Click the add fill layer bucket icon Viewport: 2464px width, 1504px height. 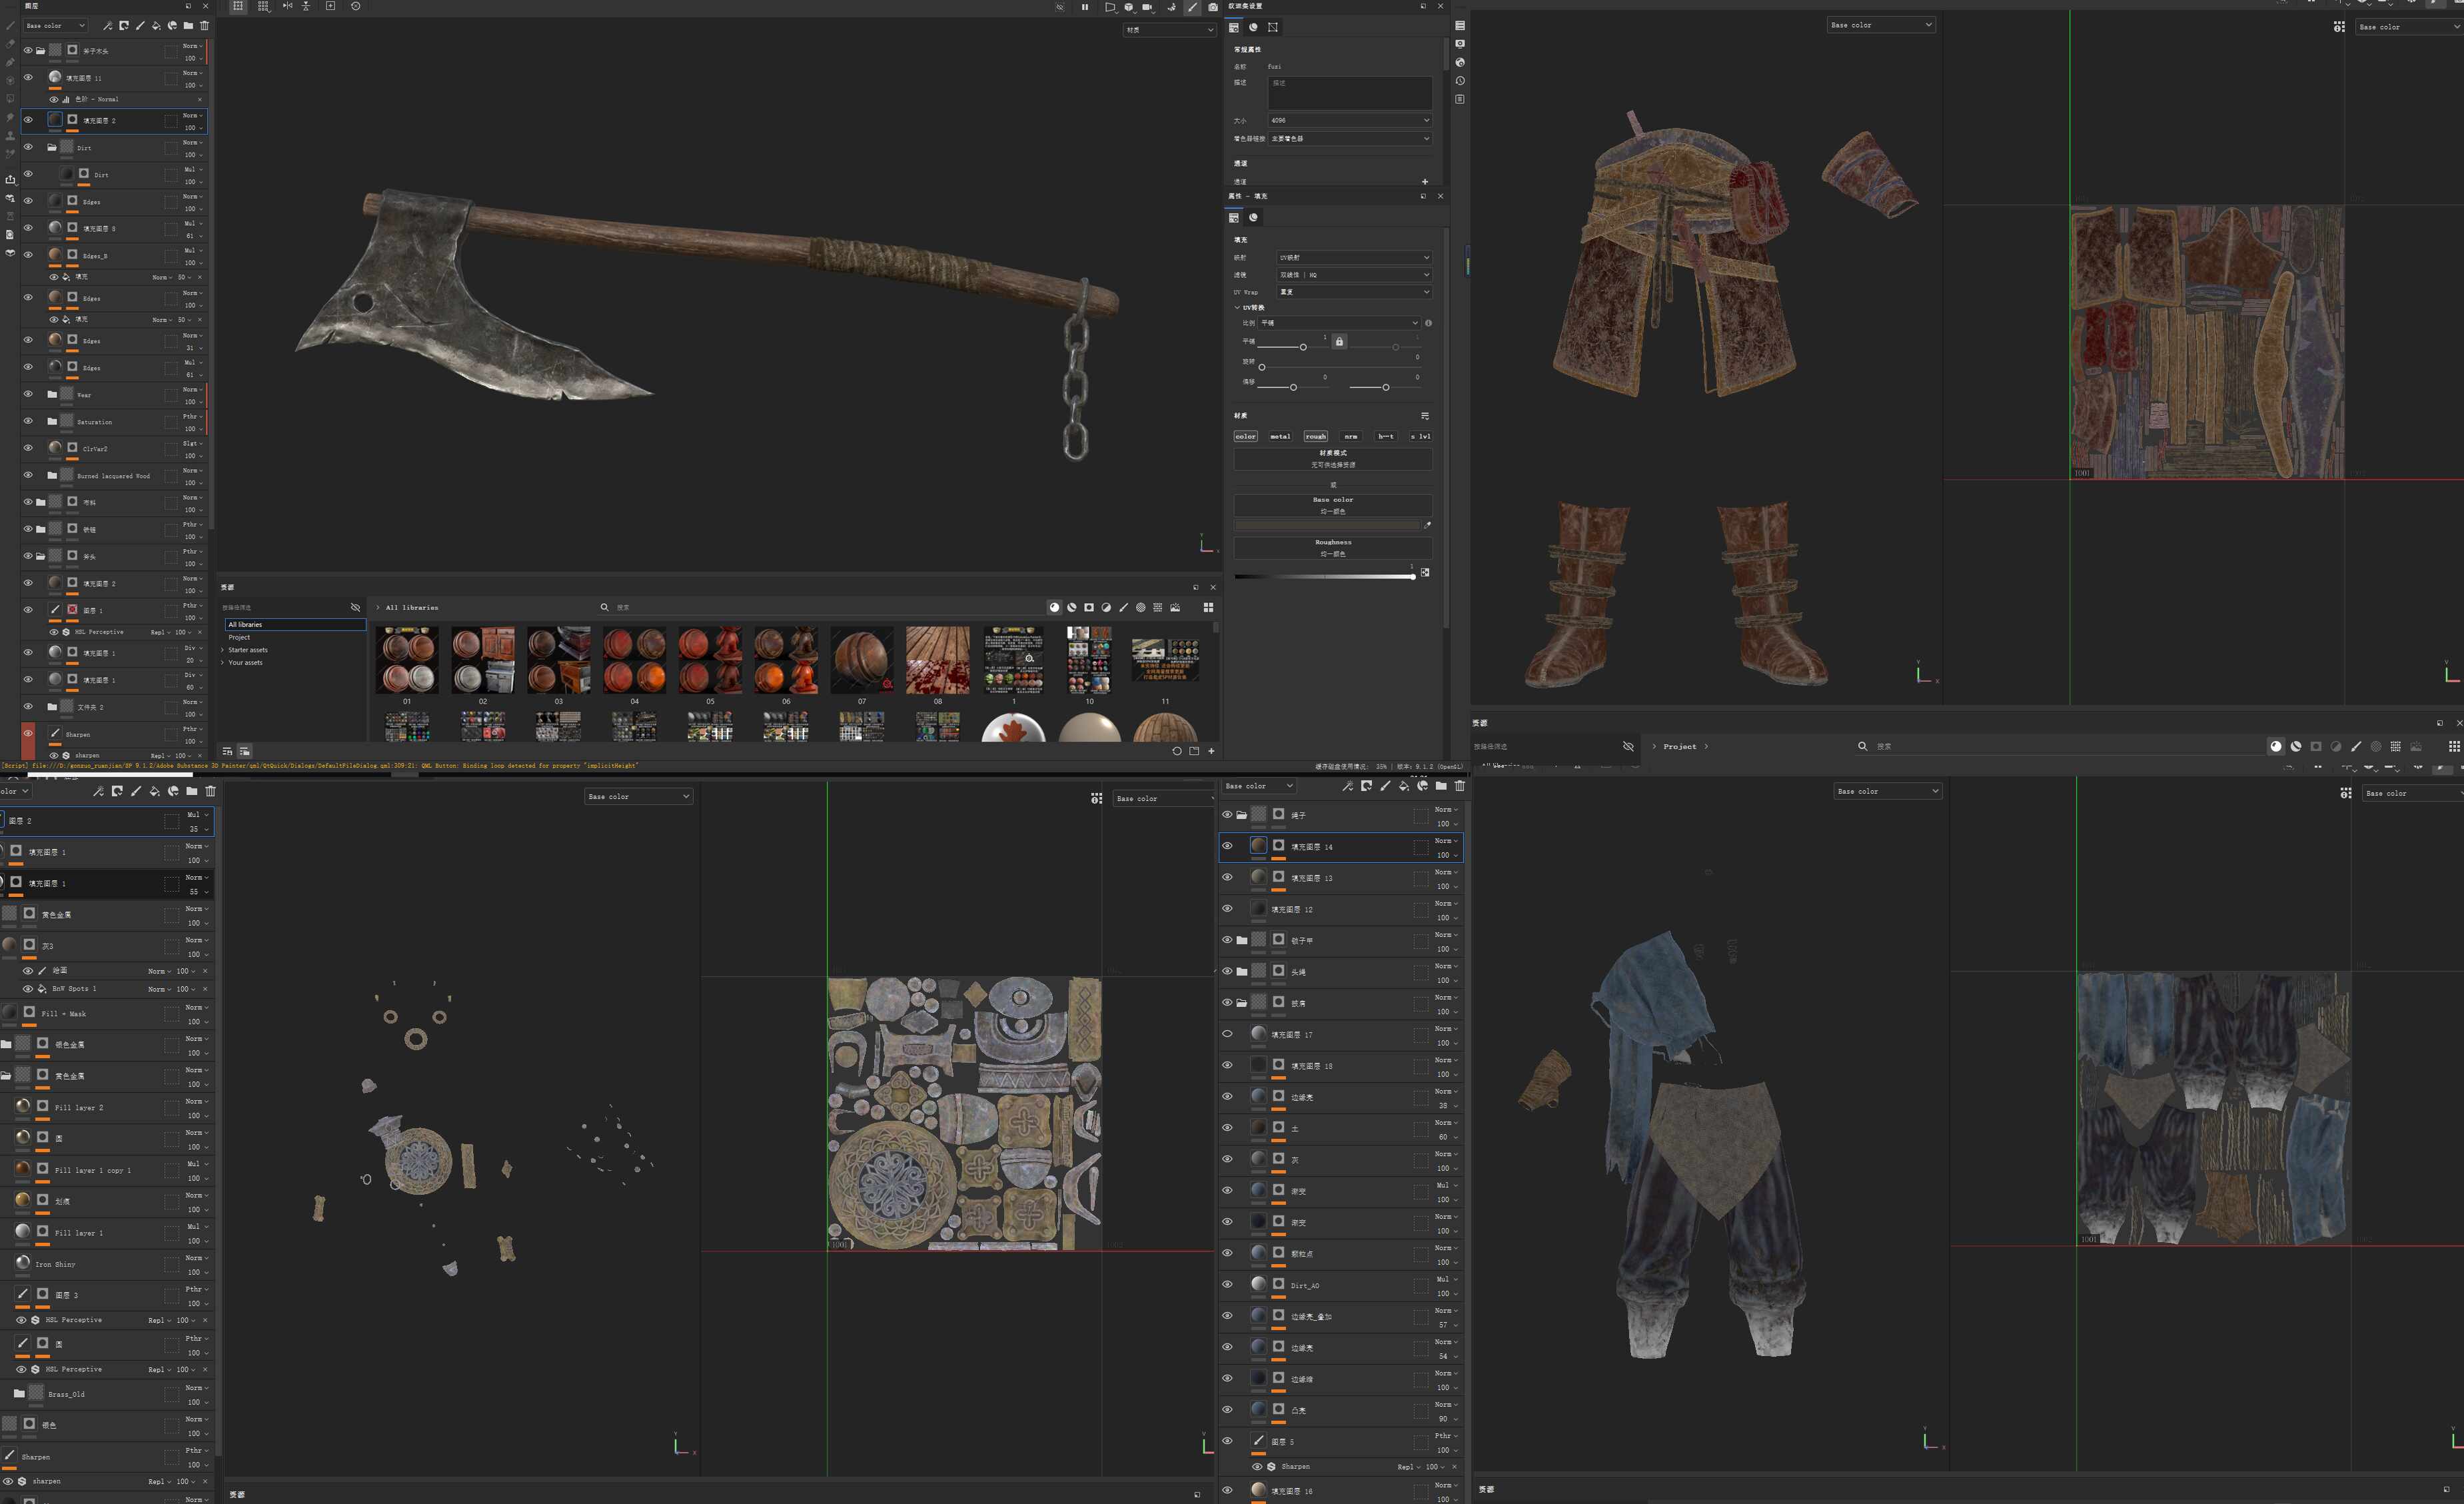click(x=156, y=26)
